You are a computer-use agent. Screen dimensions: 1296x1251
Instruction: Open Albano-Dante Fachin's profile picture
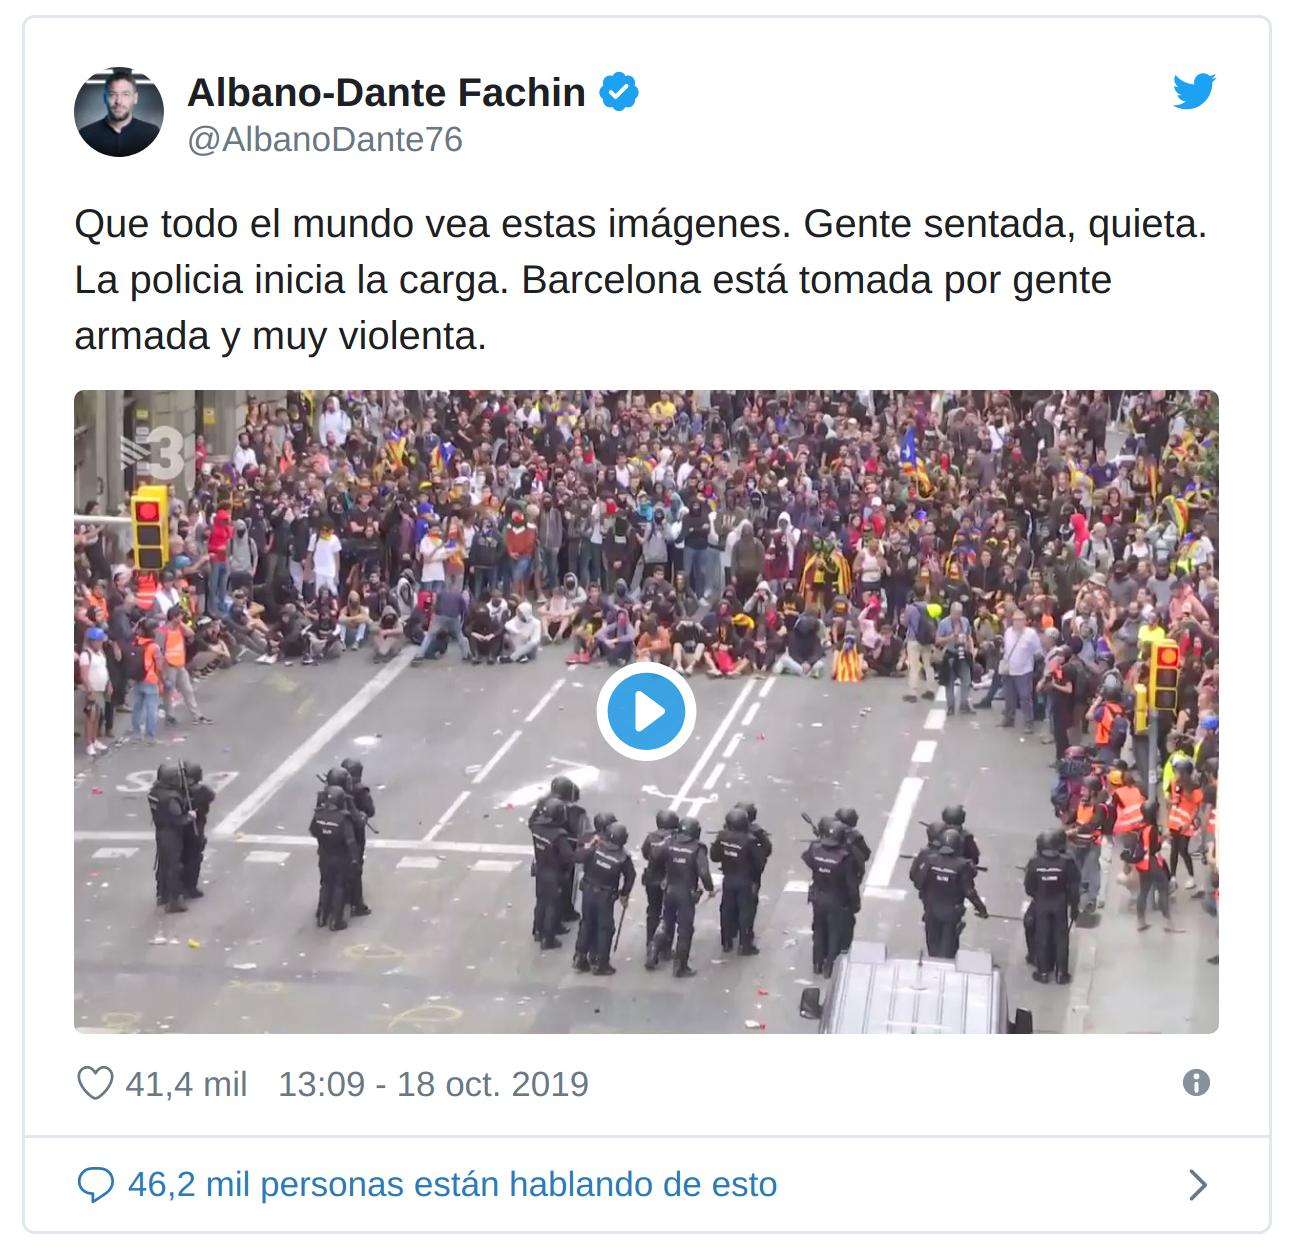pos(119,112)
